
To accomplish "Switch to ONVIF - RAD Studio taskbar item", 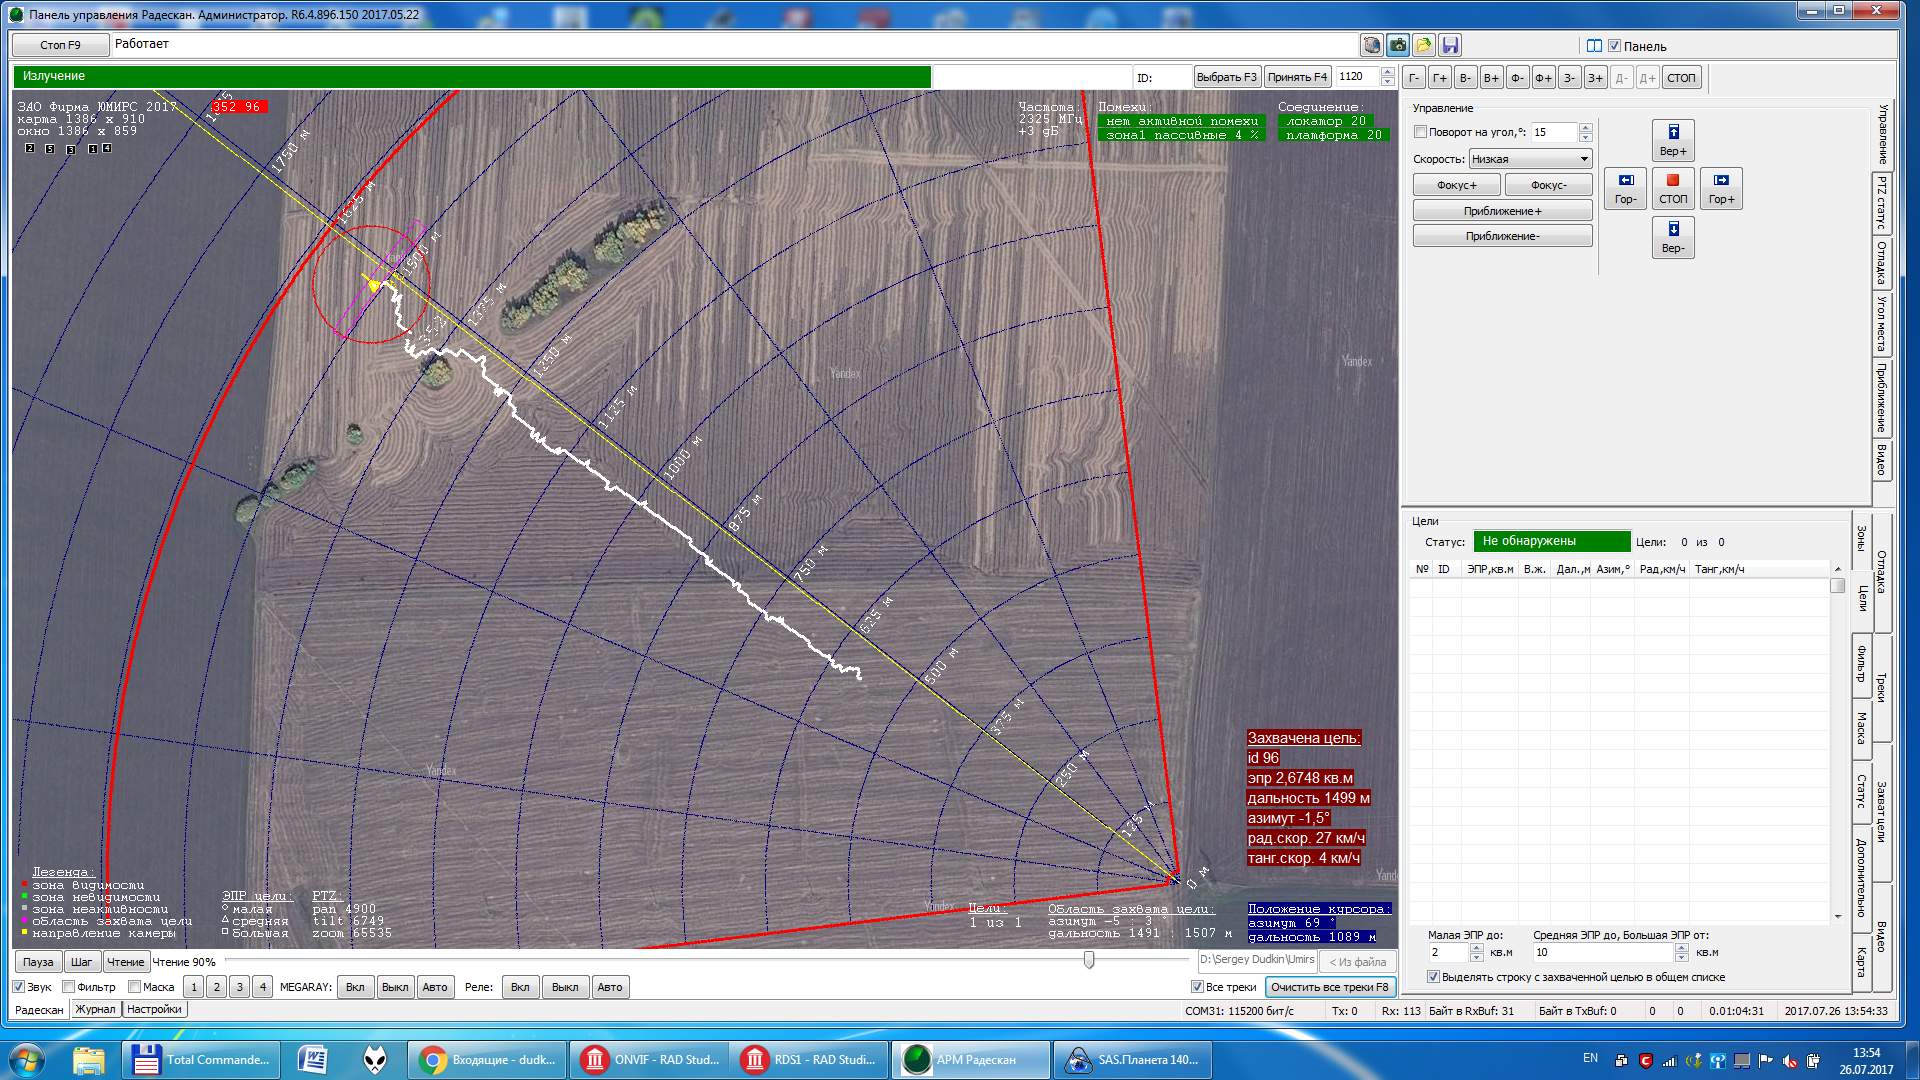I will 650,1060.
